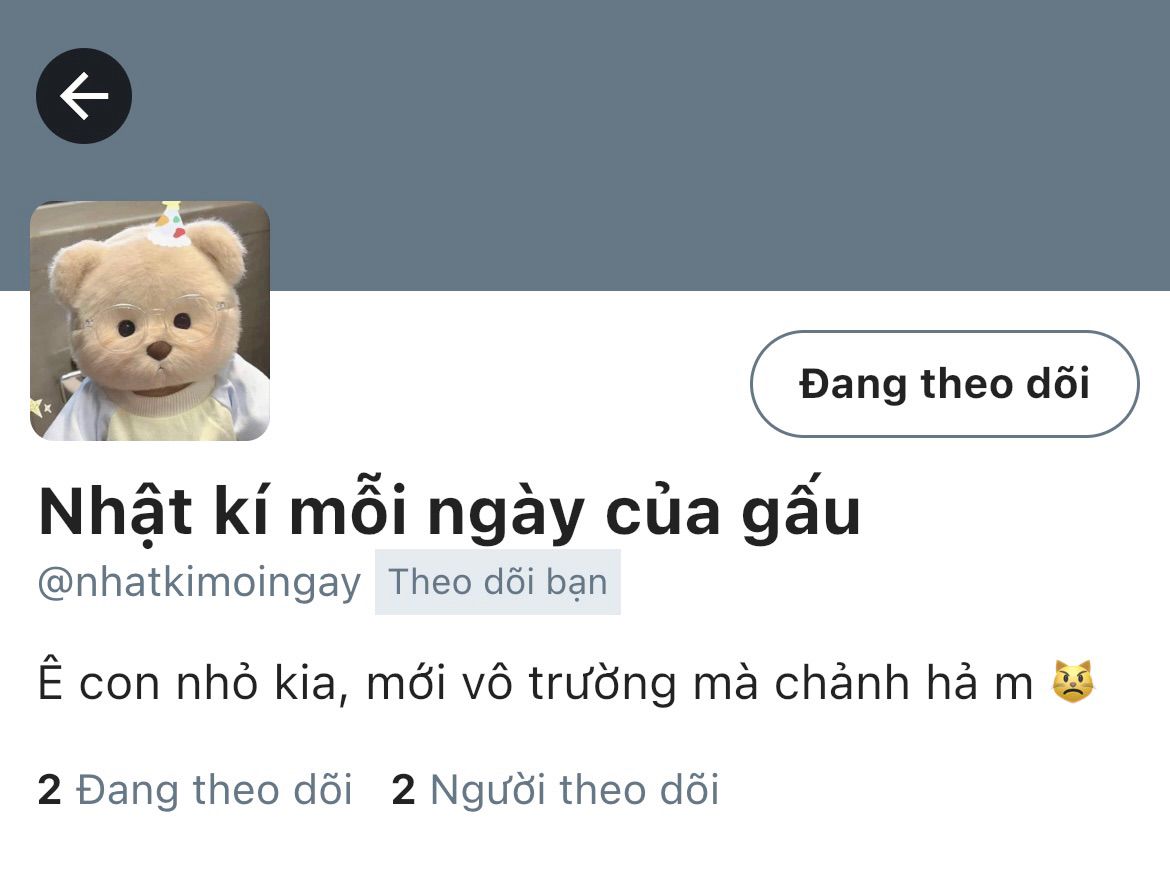Open the Đang theo dõi count list
The width and height of the screenshot is (1170, 889).
[195, 790]
